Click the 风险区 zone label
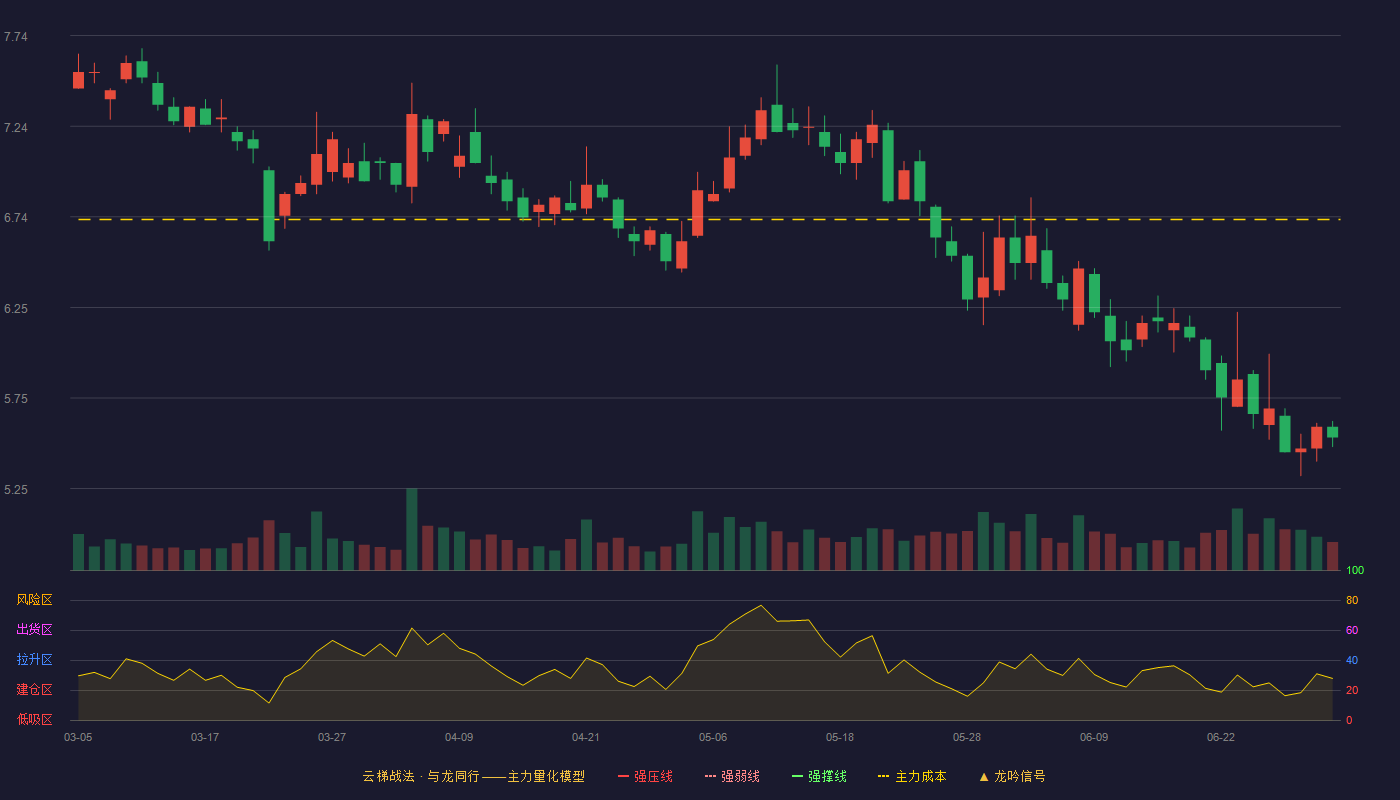Image resolution: width=1400 pixels, height=800 pixels. pyautogui.click(x=34, y=600)
